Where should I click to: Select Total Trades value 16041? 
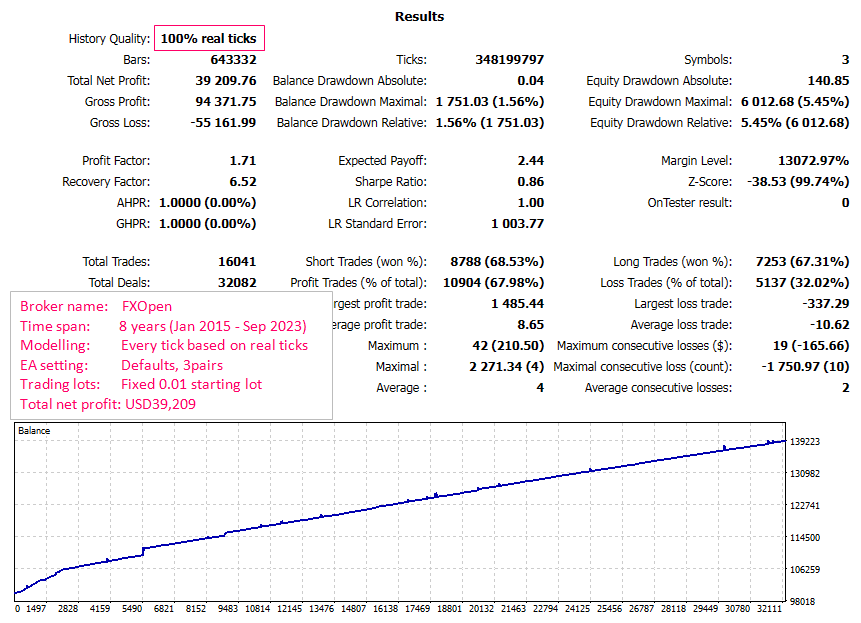click(237, 262)
